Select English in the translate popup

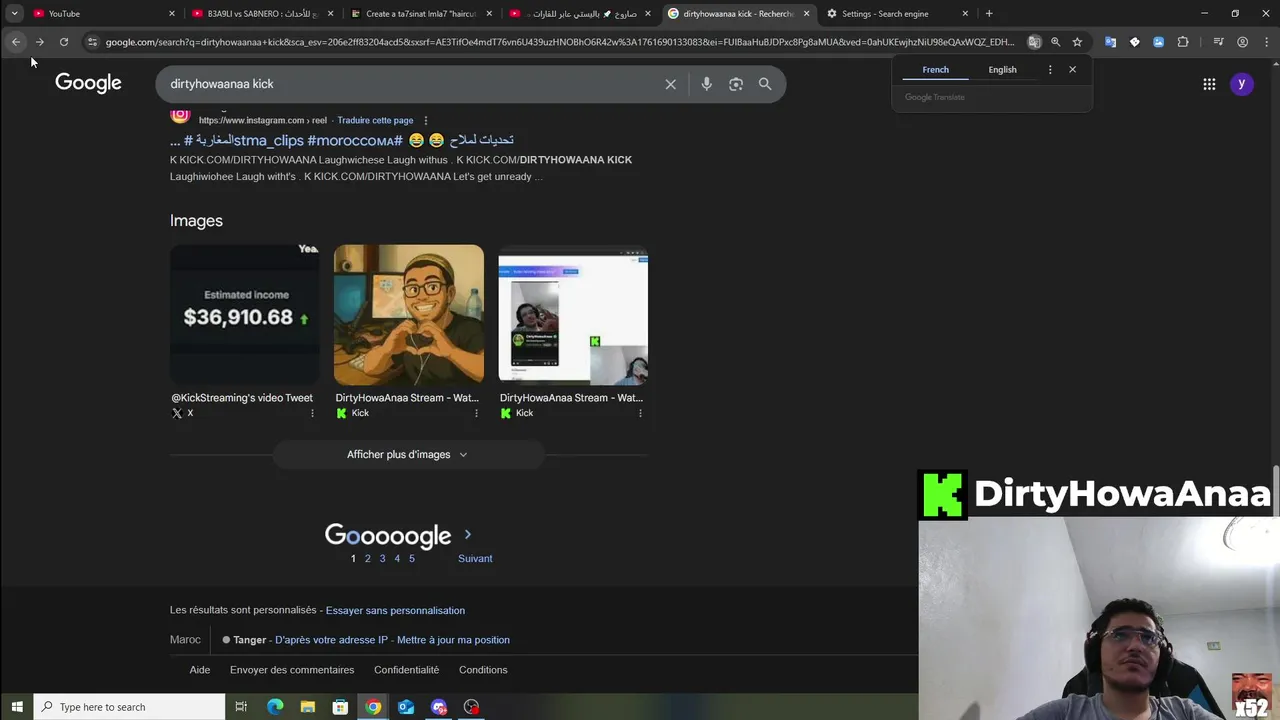[1002, 70]
